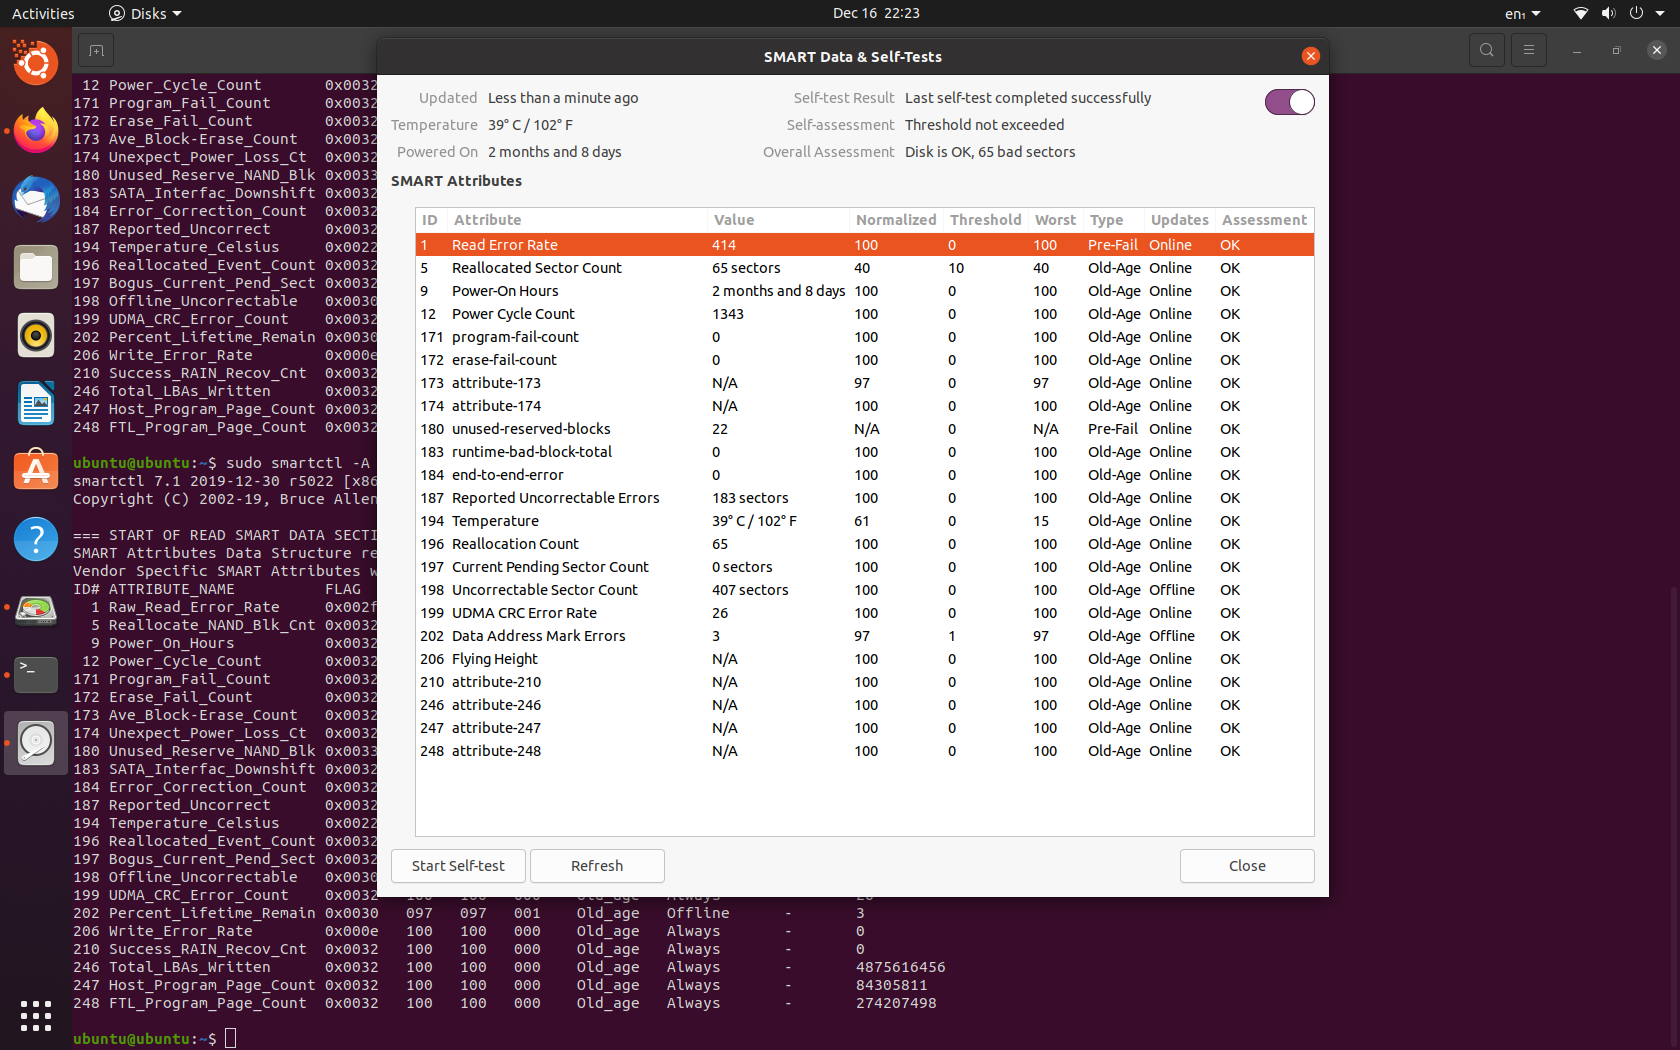Viewport: 1680px width, 1050px height.
Task: Launch Rhythmbox music player from the dock
Action: coord(36,335)
